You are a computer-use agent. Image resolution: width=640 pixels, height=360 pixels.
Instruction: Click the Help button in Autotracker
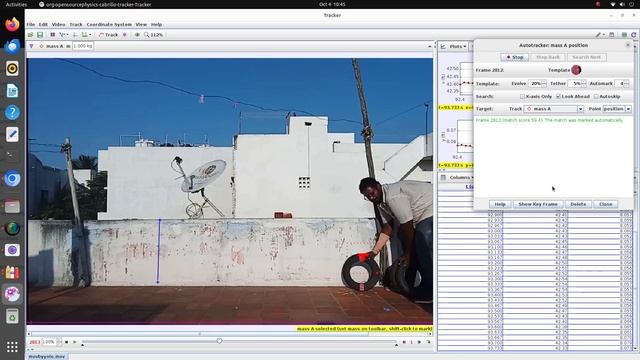pos(500,204)
